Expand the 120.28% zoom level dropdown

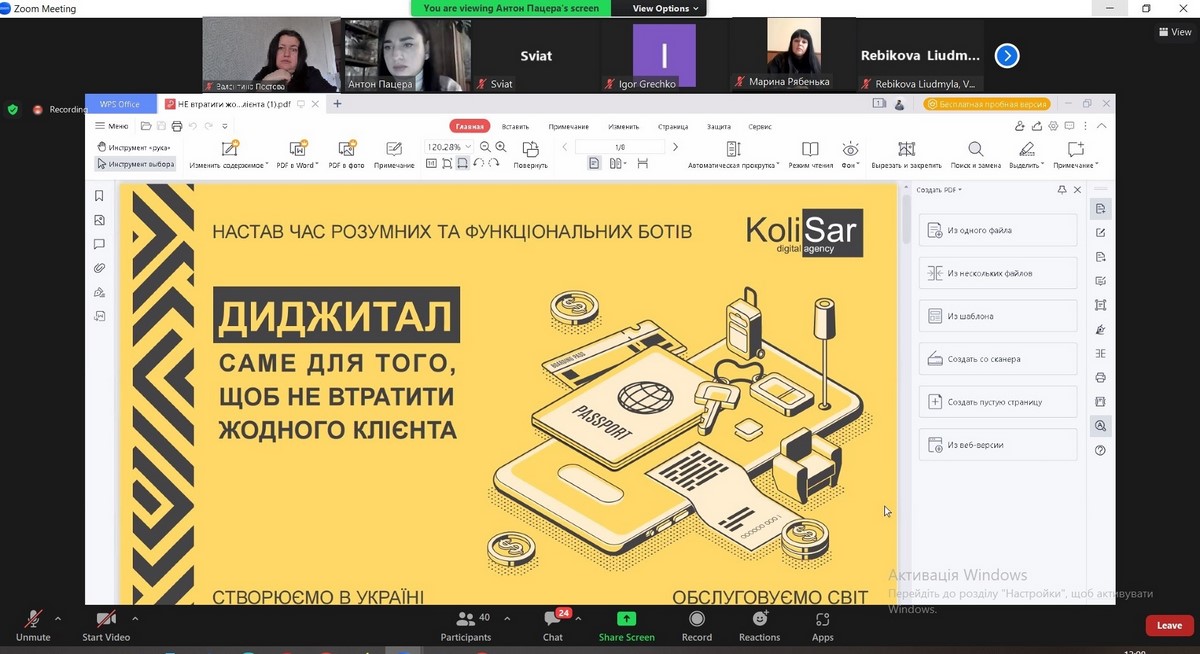[468, 147]
